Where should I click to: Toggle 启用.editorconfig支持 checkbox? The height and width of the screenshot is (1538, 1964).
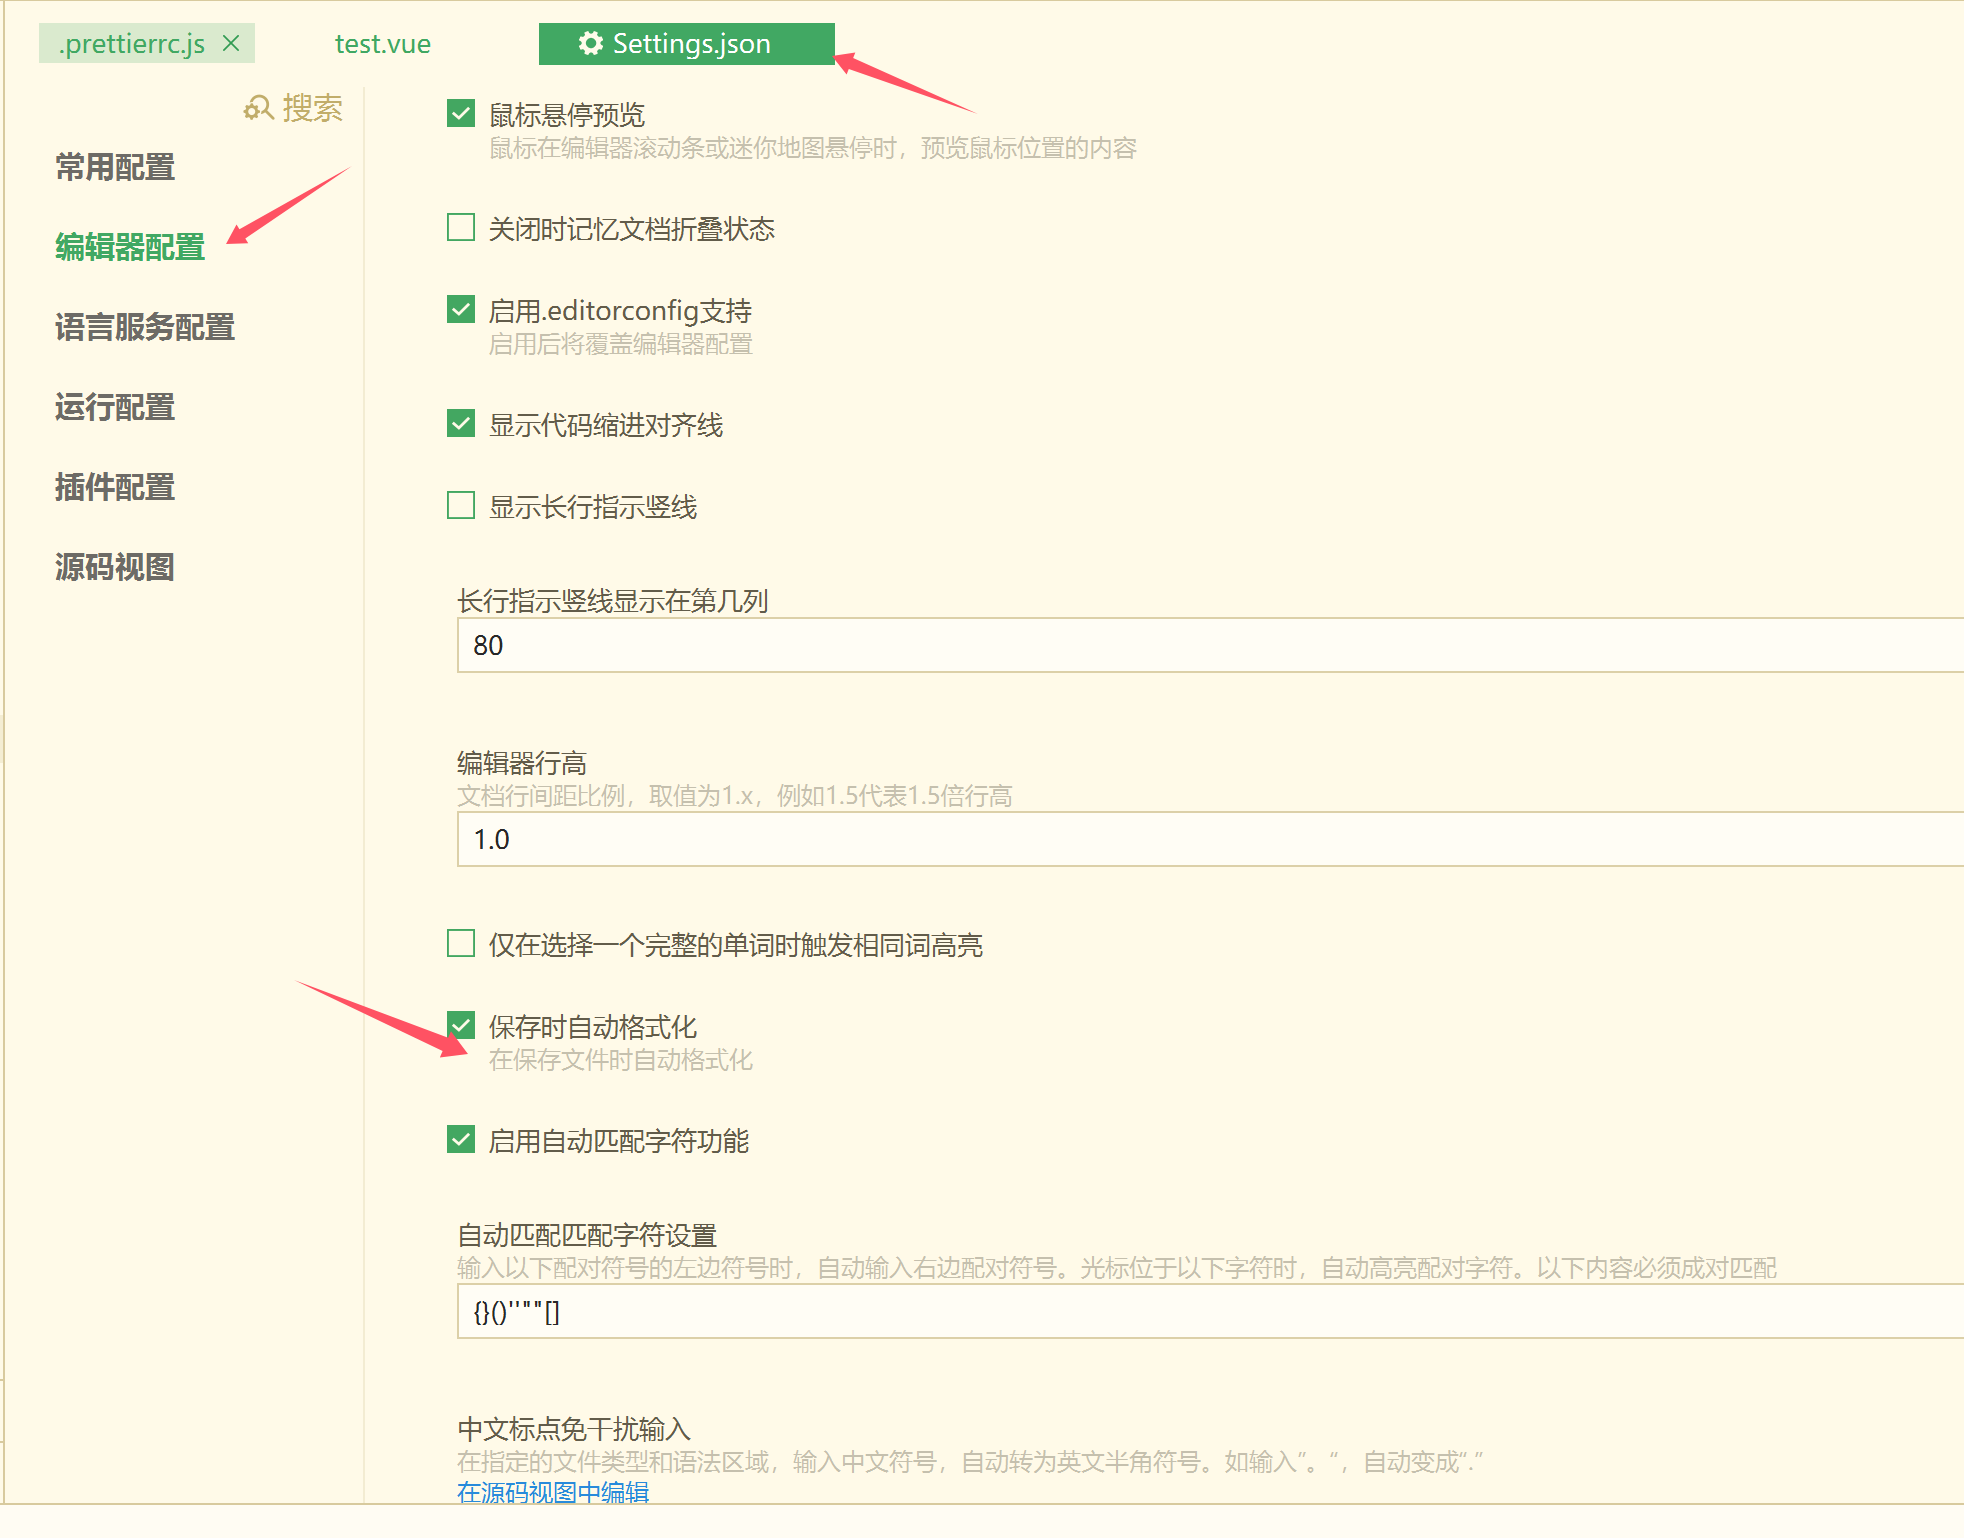(x=461, y=310)
